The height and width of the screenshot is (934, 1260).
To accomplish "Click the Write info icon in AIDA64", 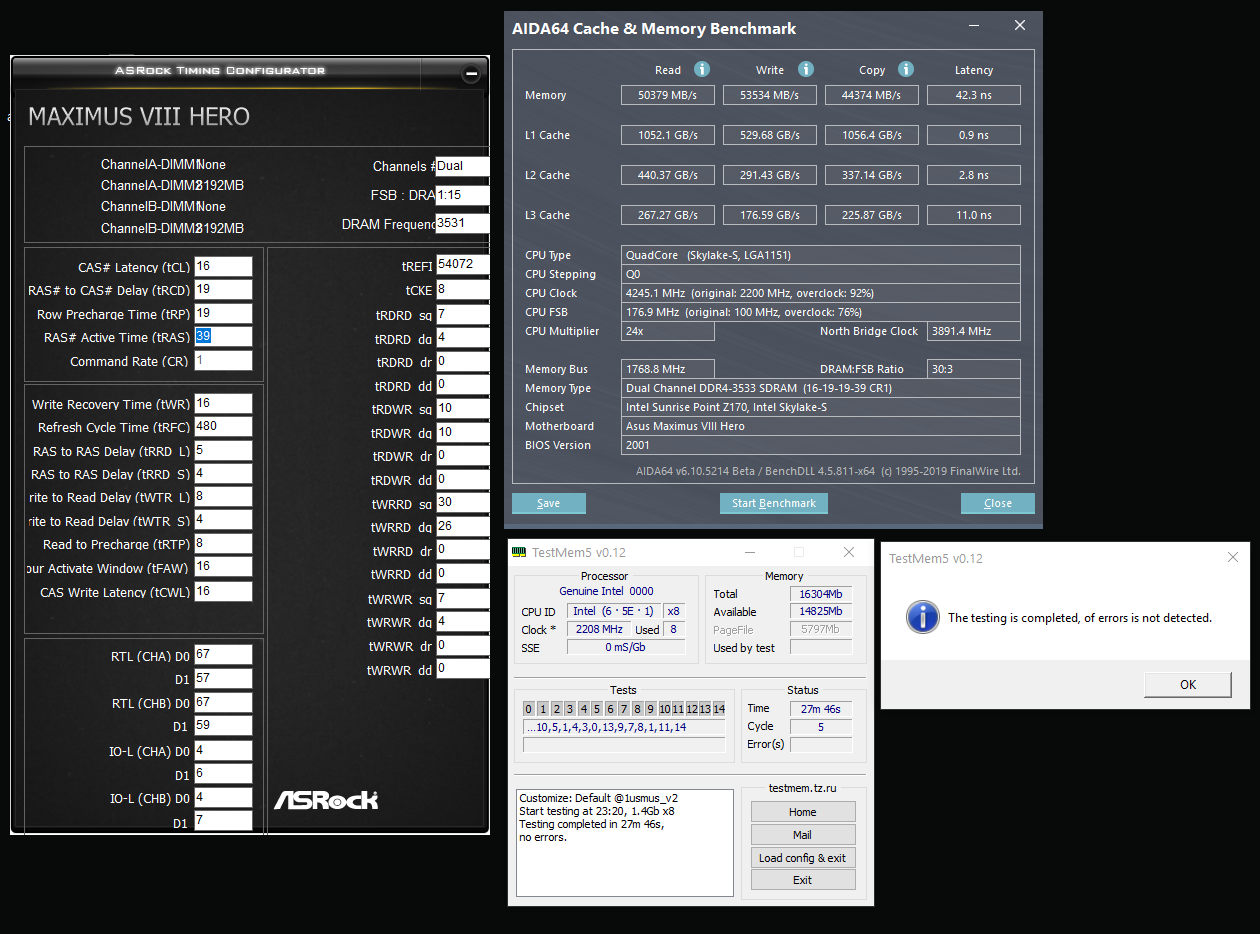I will (805, 69).
